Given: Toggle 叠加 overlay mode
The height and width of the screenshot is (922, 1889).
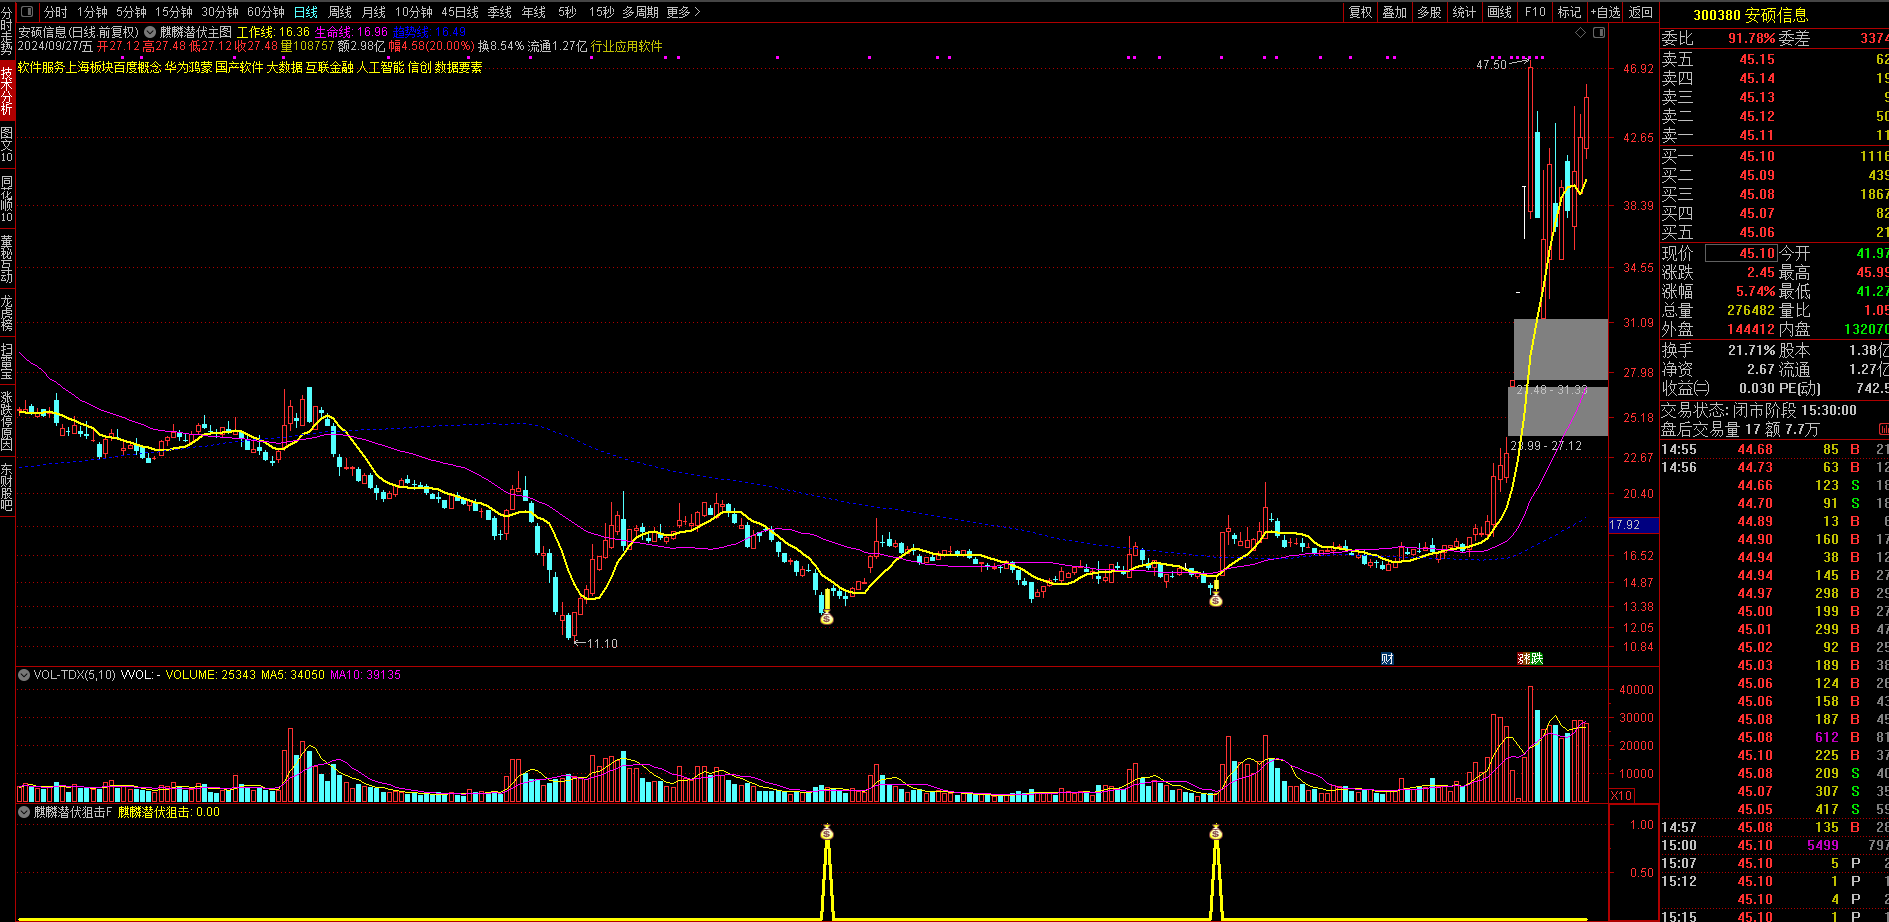Looking at the screenshot, I should point(1394,12).
